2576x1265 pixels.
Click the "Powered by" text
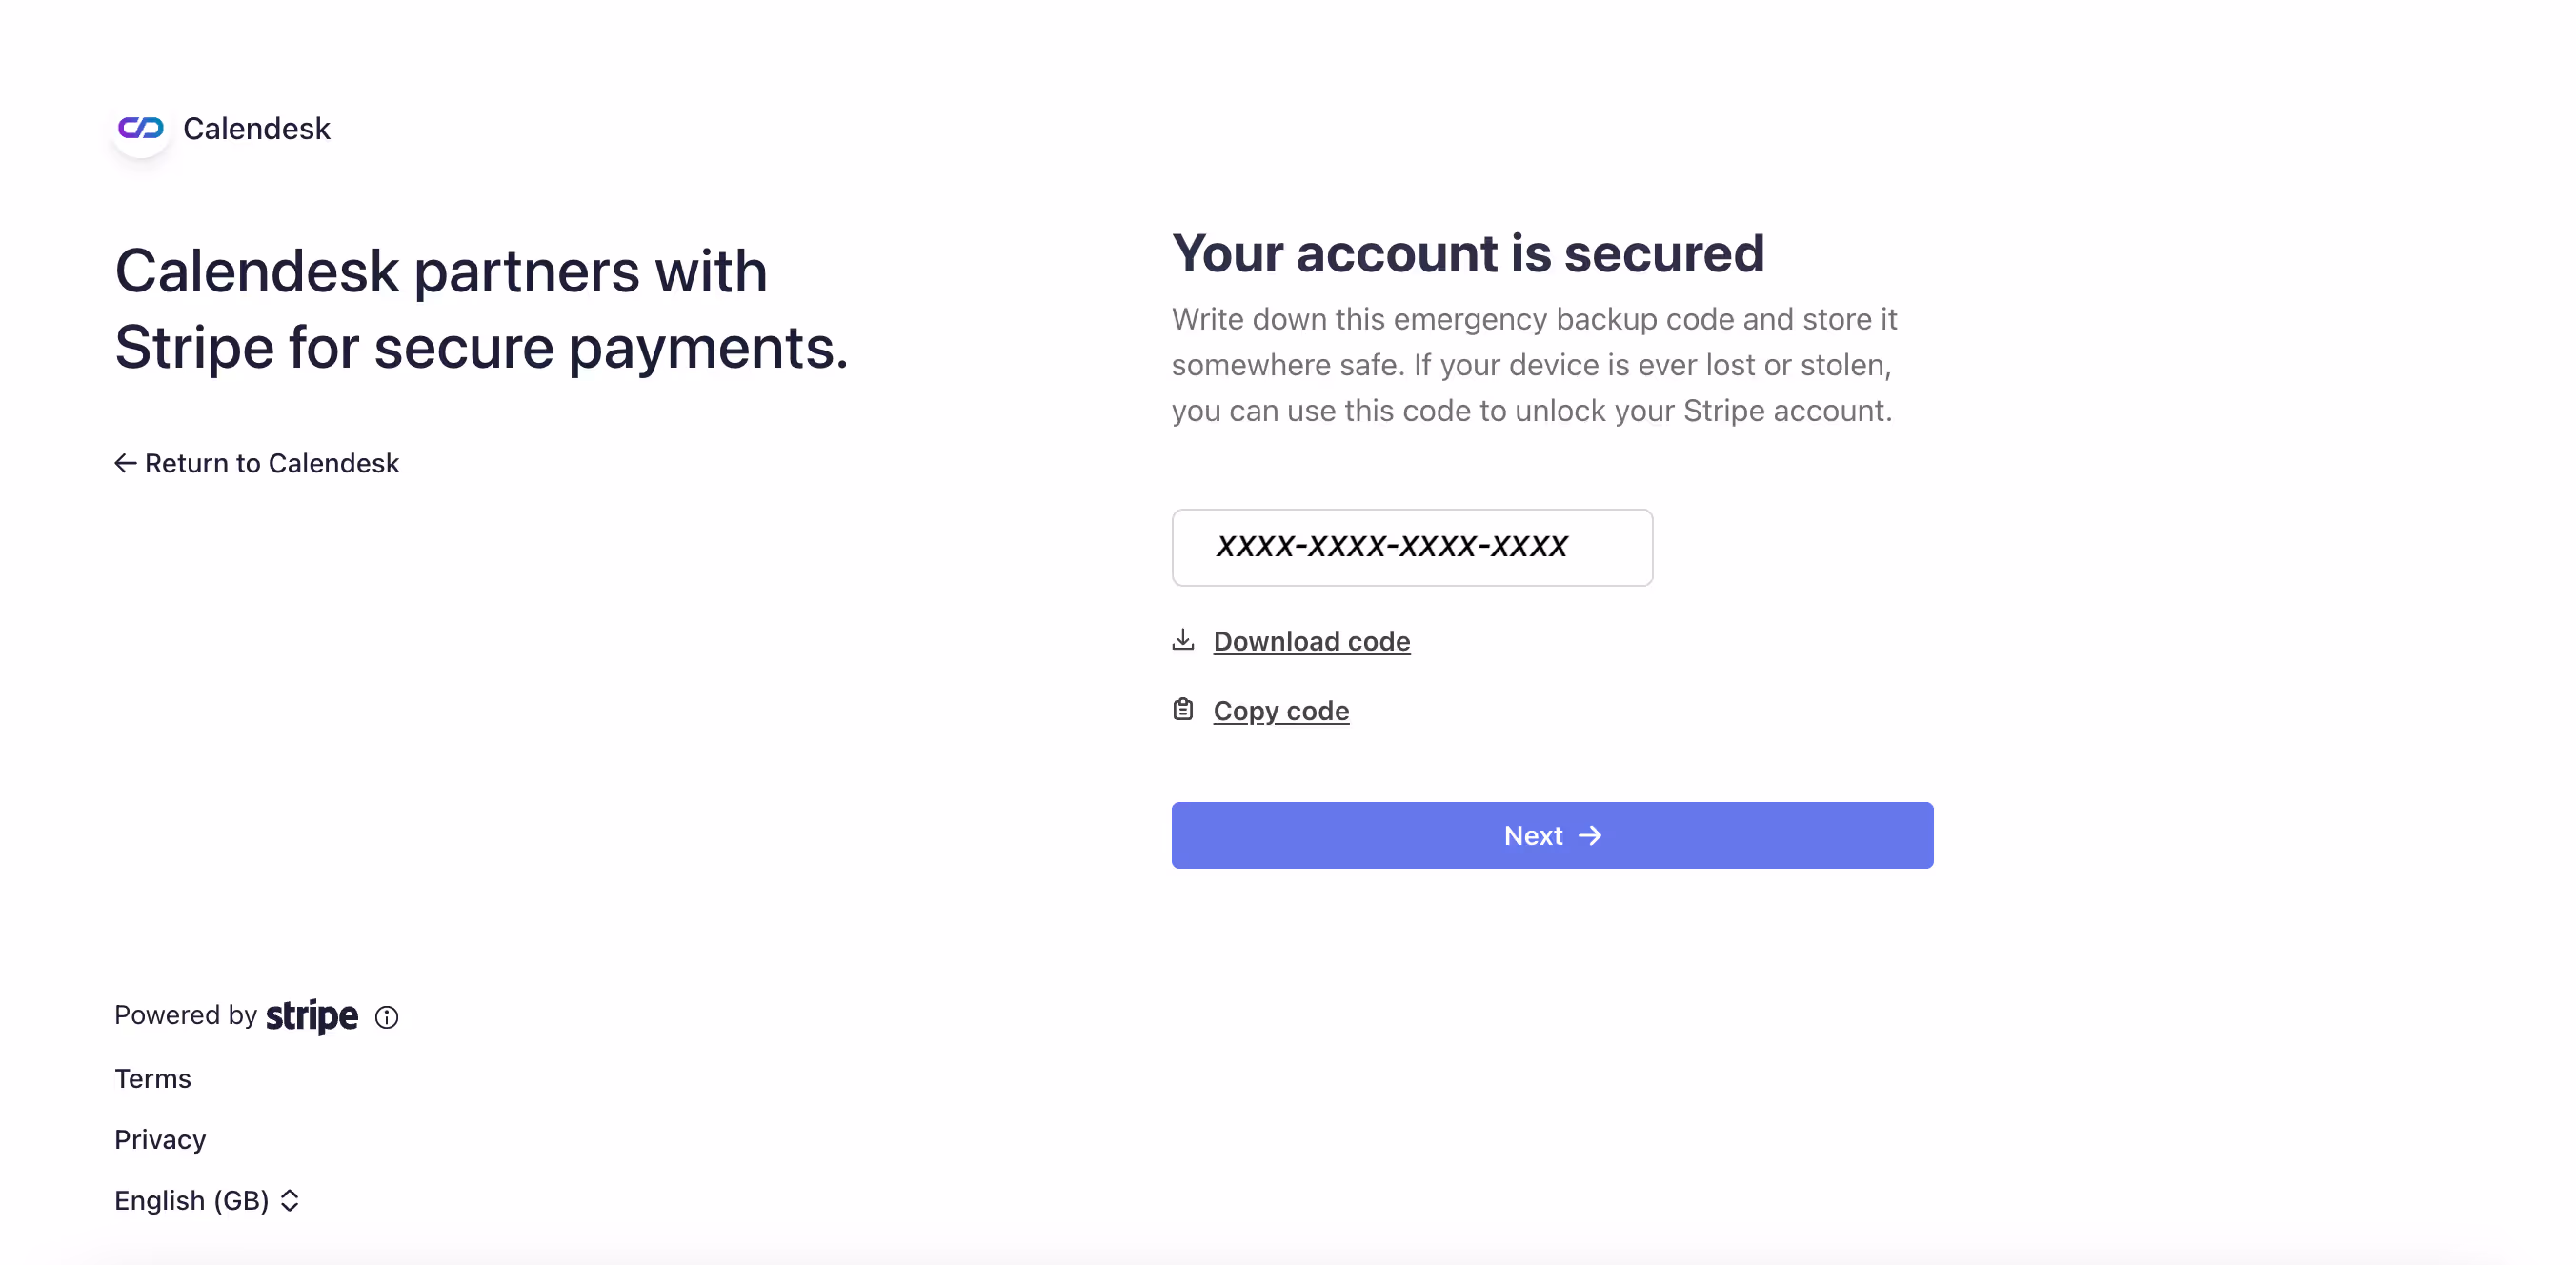[x=186, y=1015]
